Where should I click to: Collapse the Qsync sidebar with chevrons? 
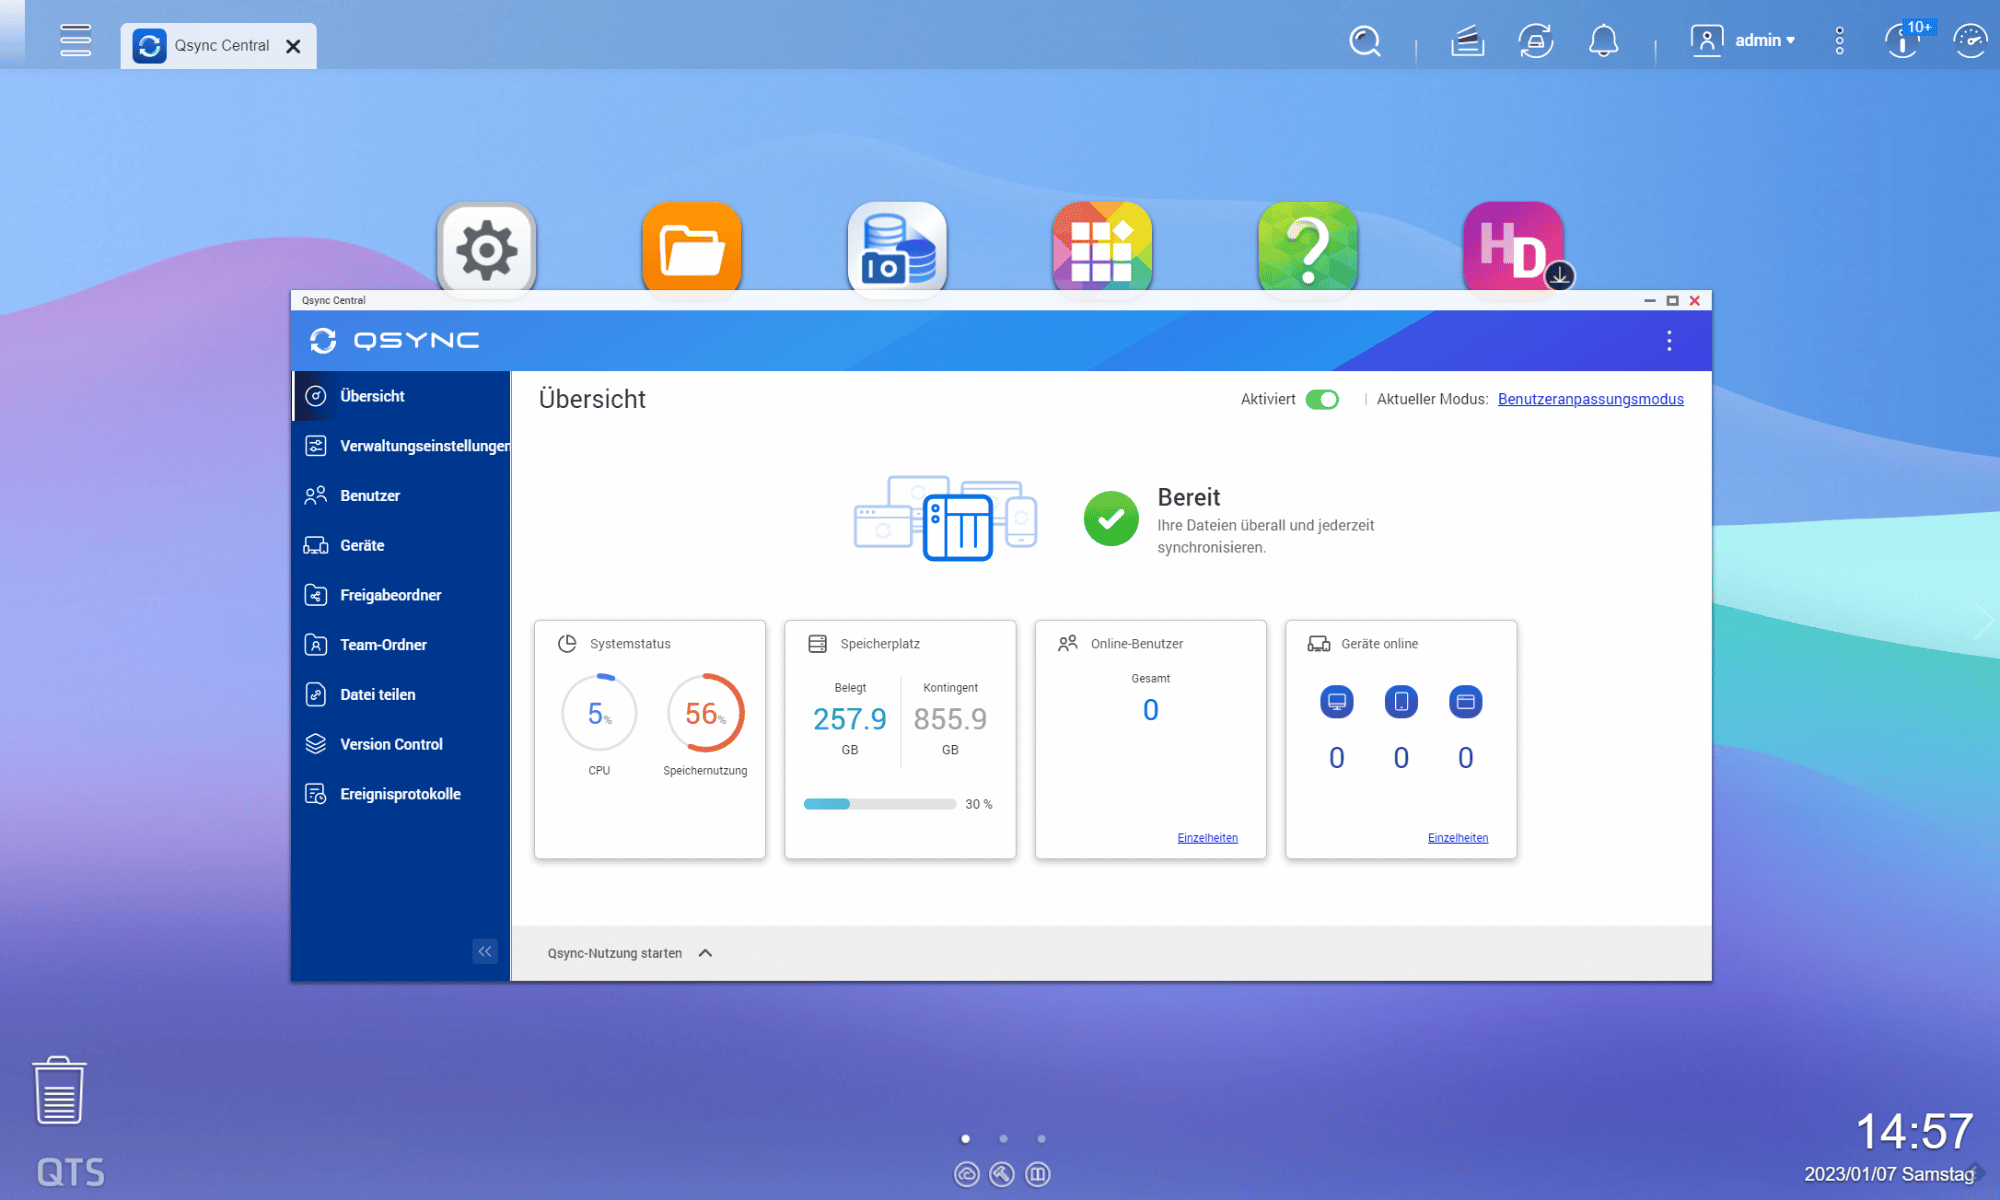click(x=485, y=951)
